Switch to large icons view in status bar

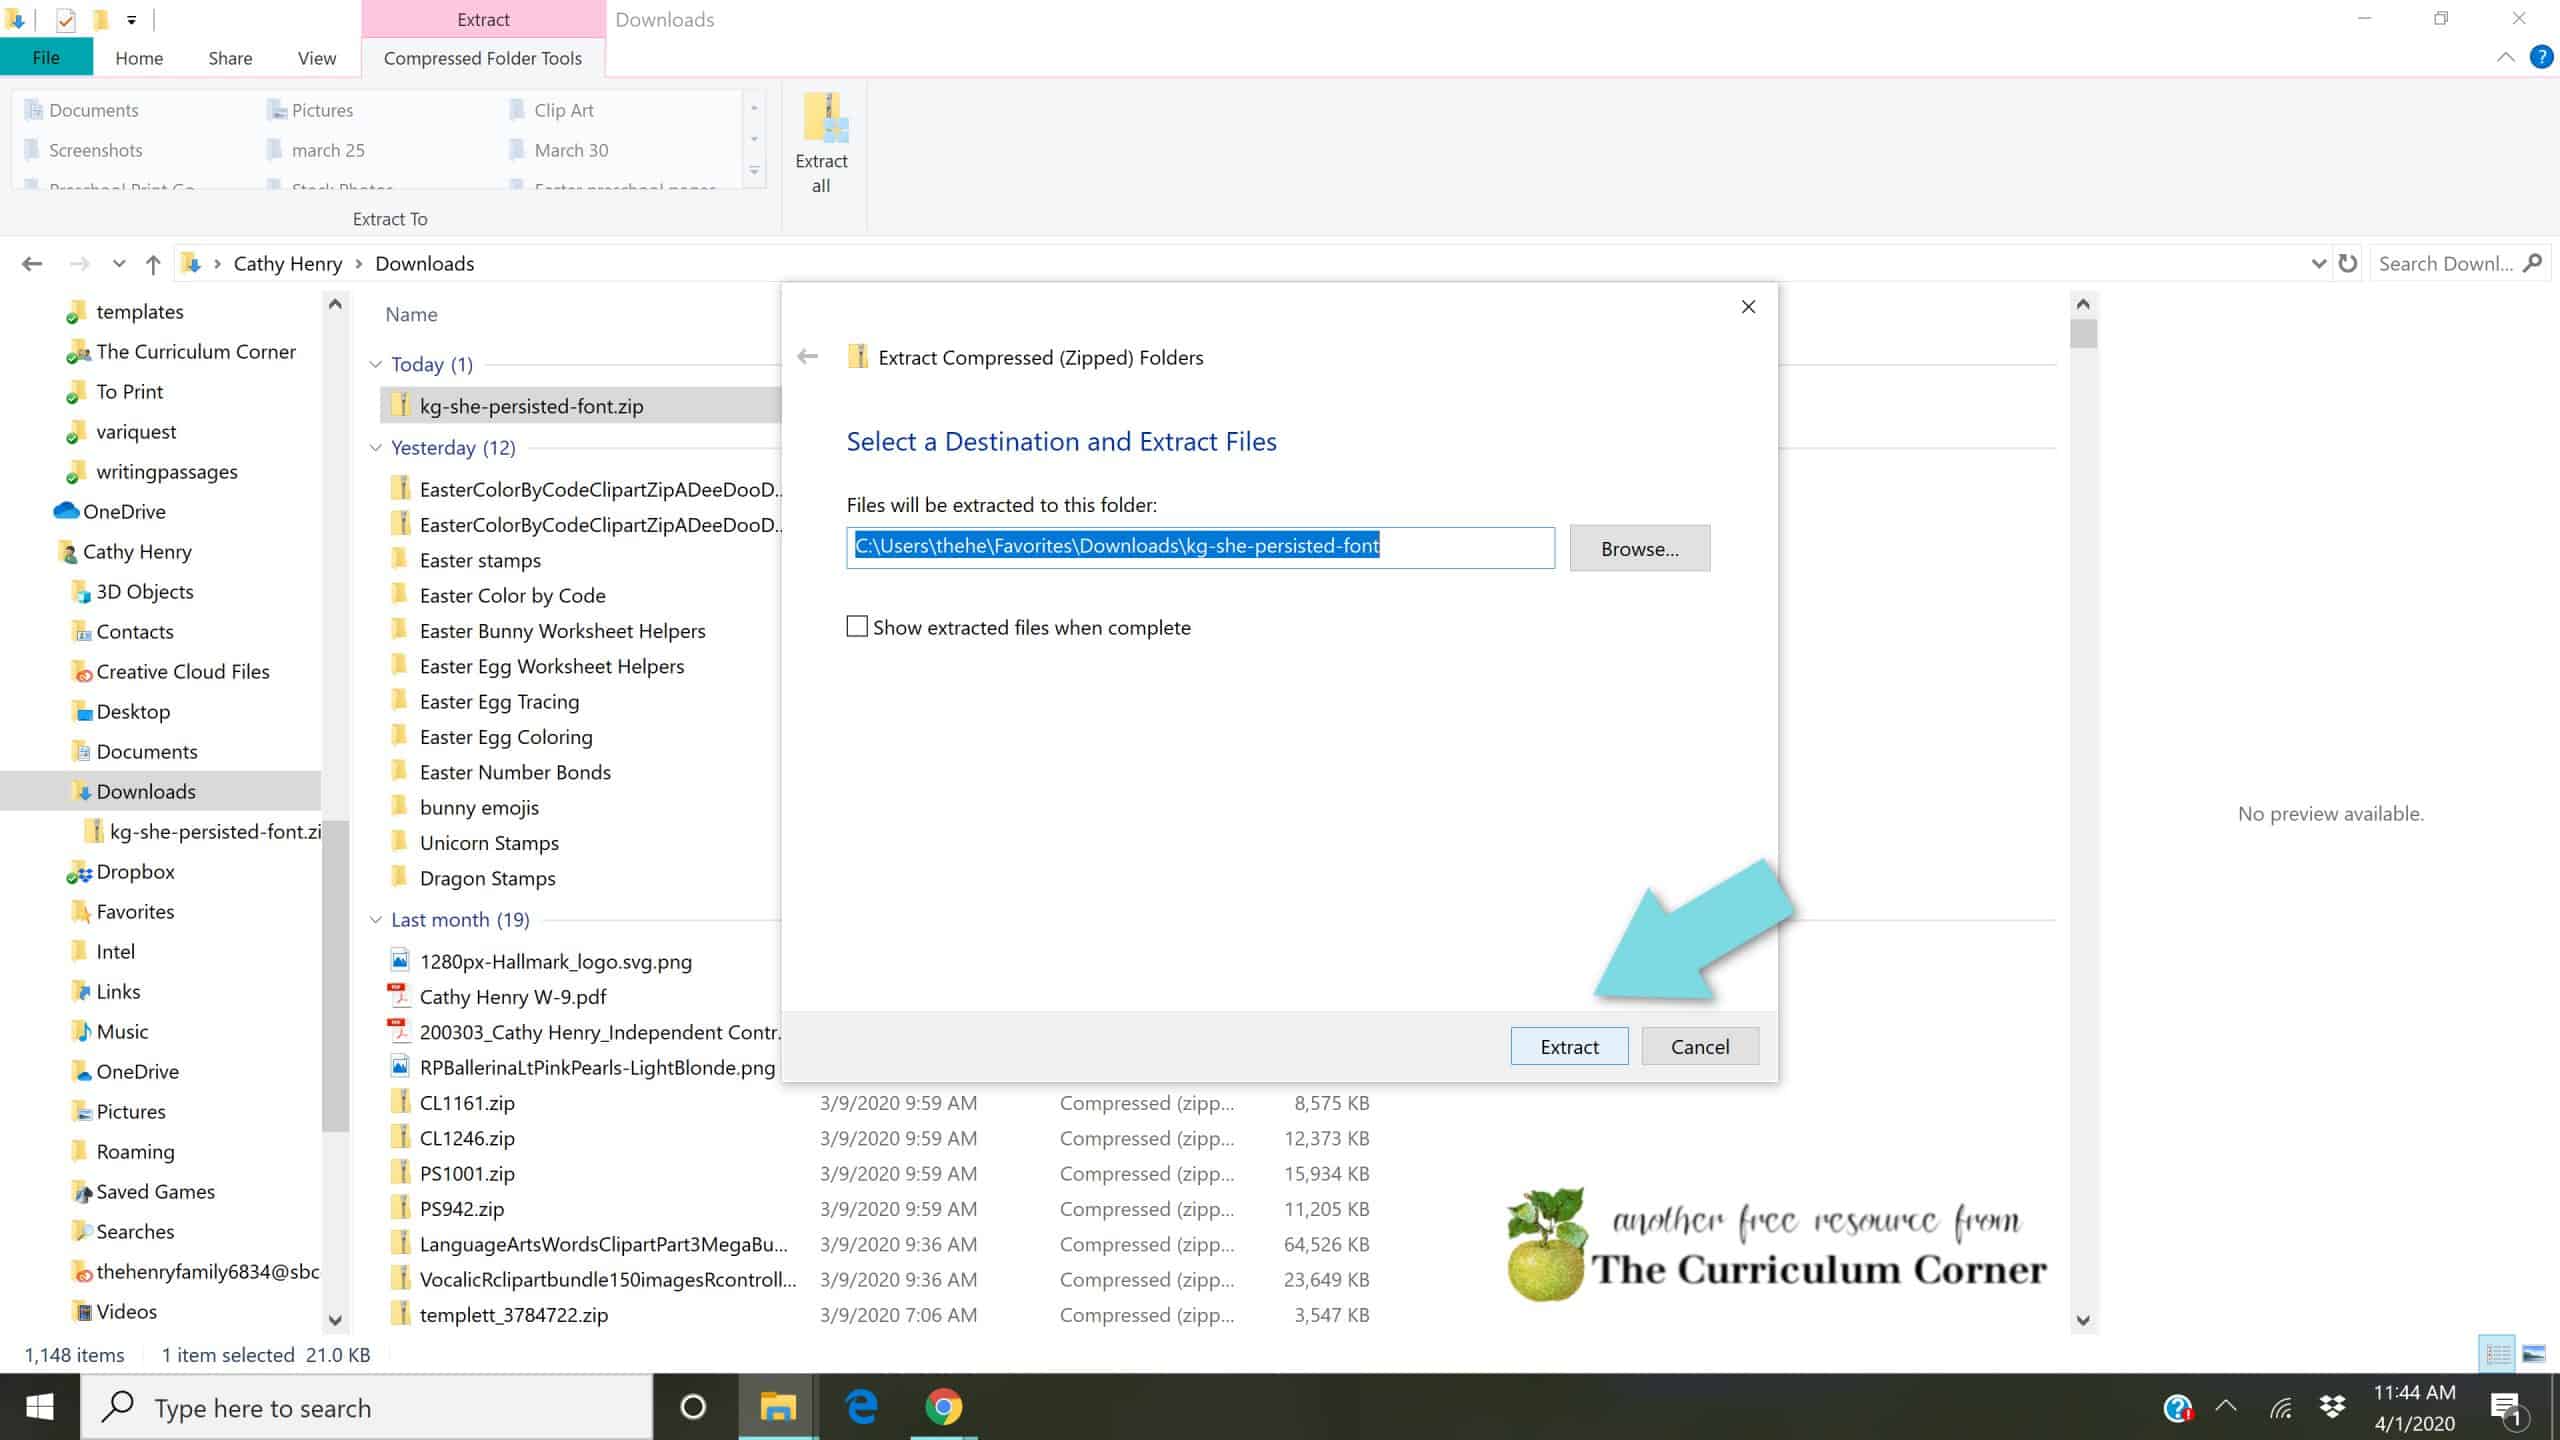point(2534,1354)
